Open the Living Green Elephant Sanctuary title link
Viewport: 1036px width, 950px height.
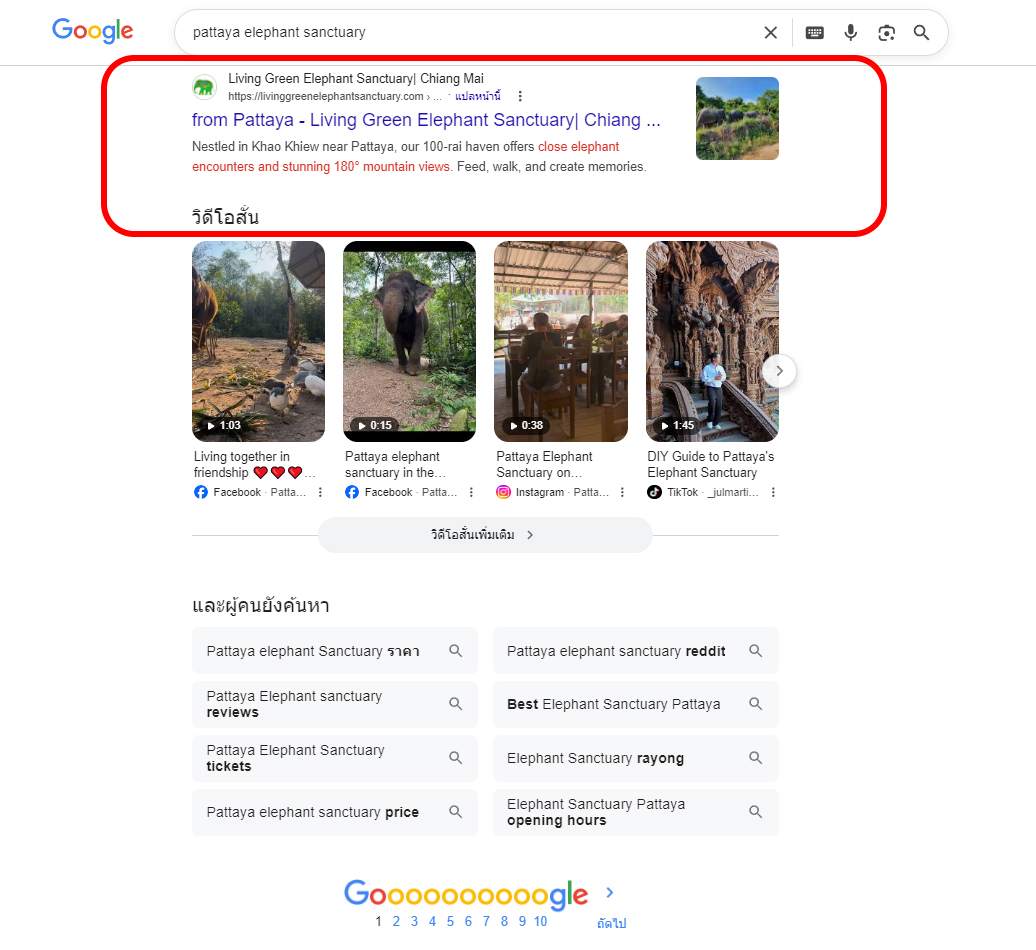(426, 120)
